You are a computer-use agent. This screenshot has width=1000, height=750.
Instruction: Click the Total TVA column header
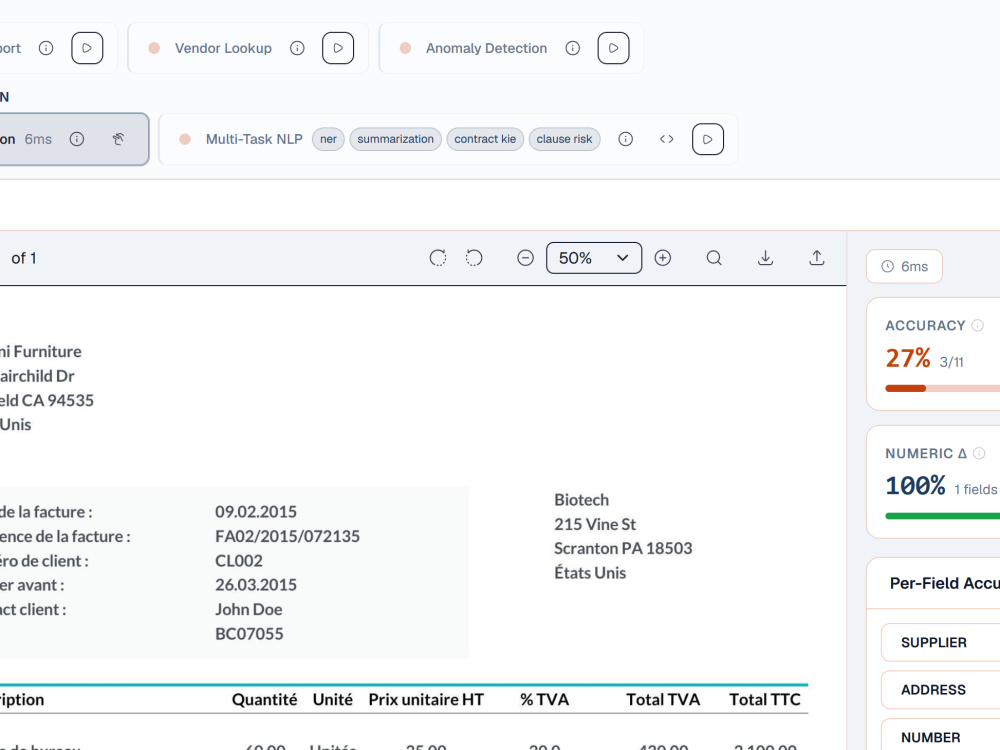click(x=663, y=700)
